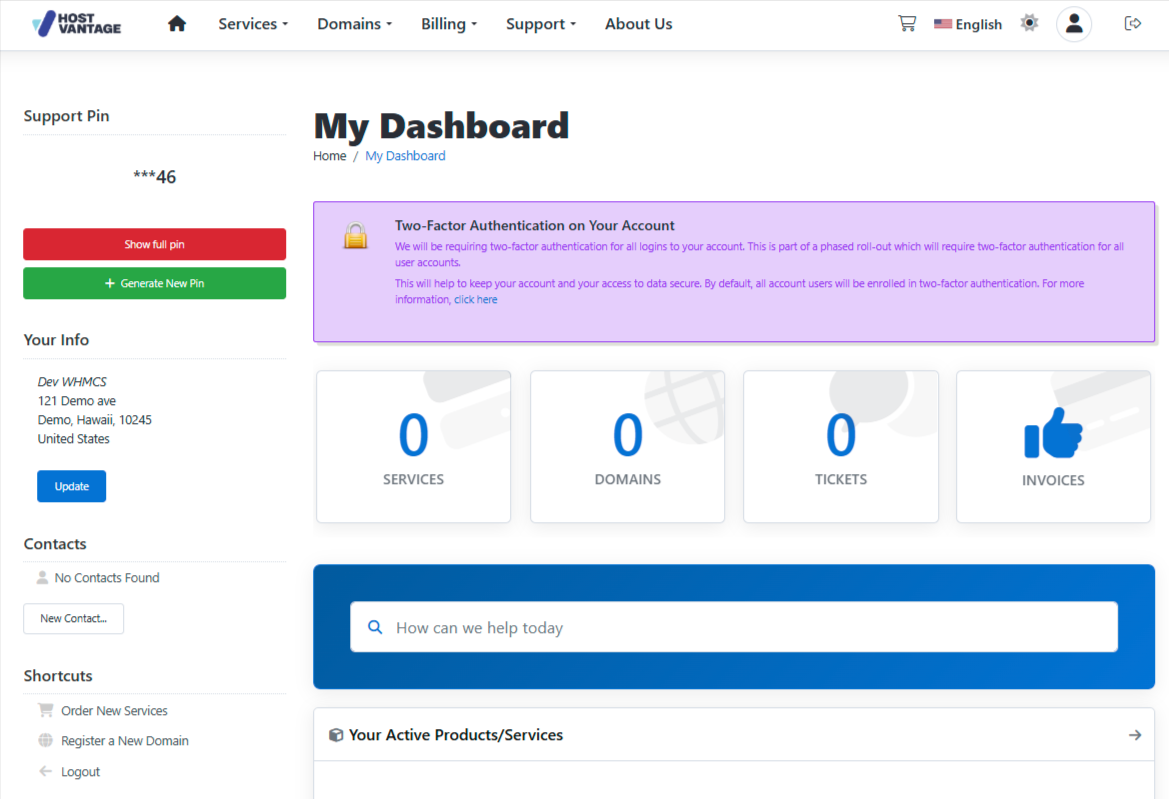Screen dimensions: 1169x799
Task: Focus the 'How can we help today' search field
Action: pos(734,627)
